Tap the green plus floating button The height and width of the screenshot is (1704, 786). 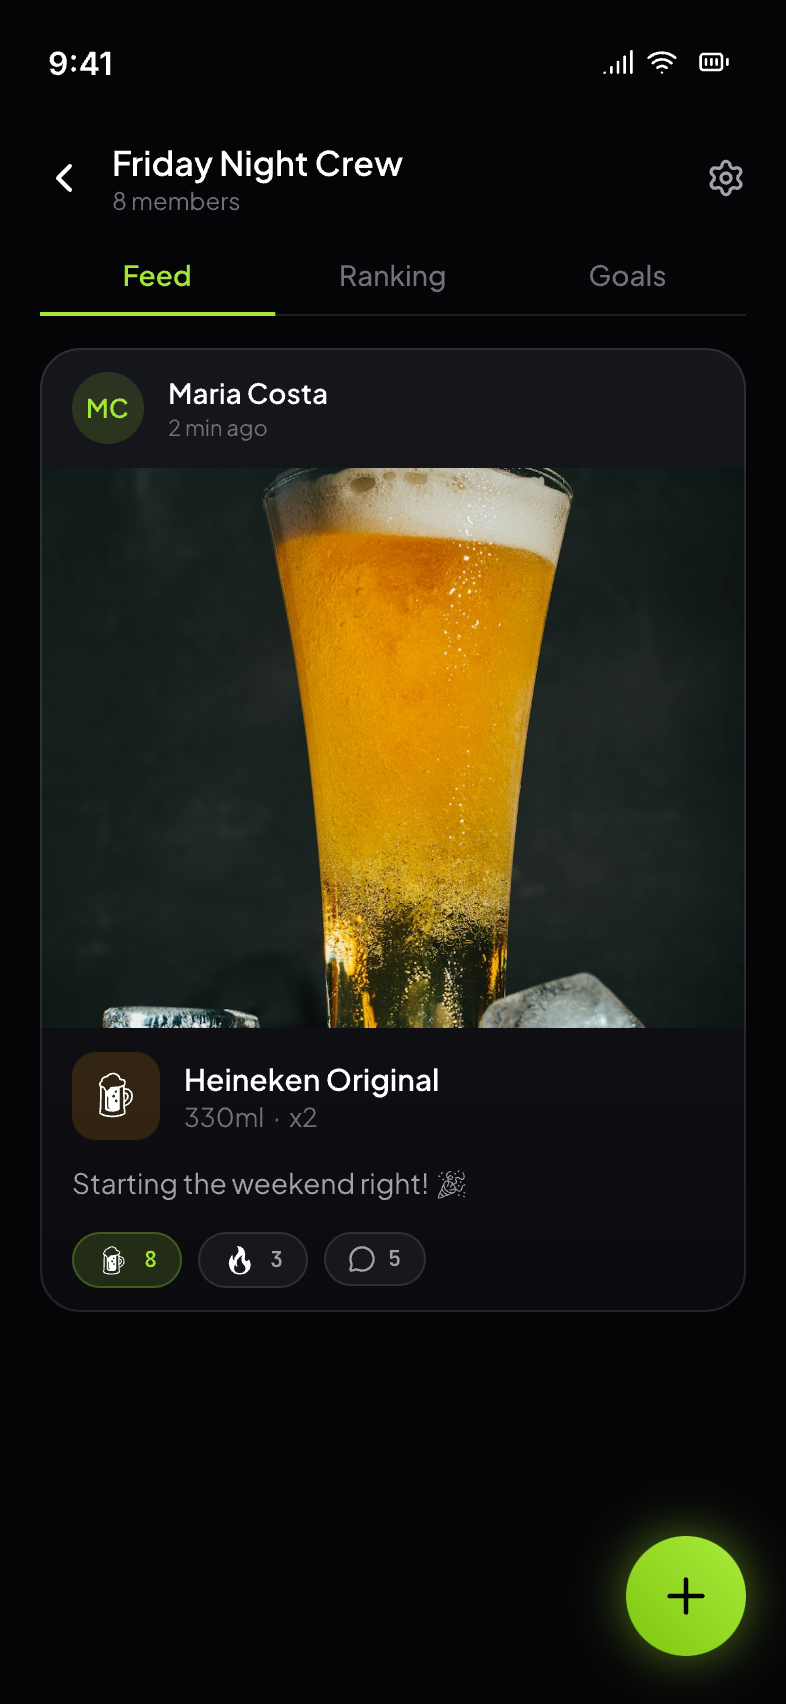686,1596
